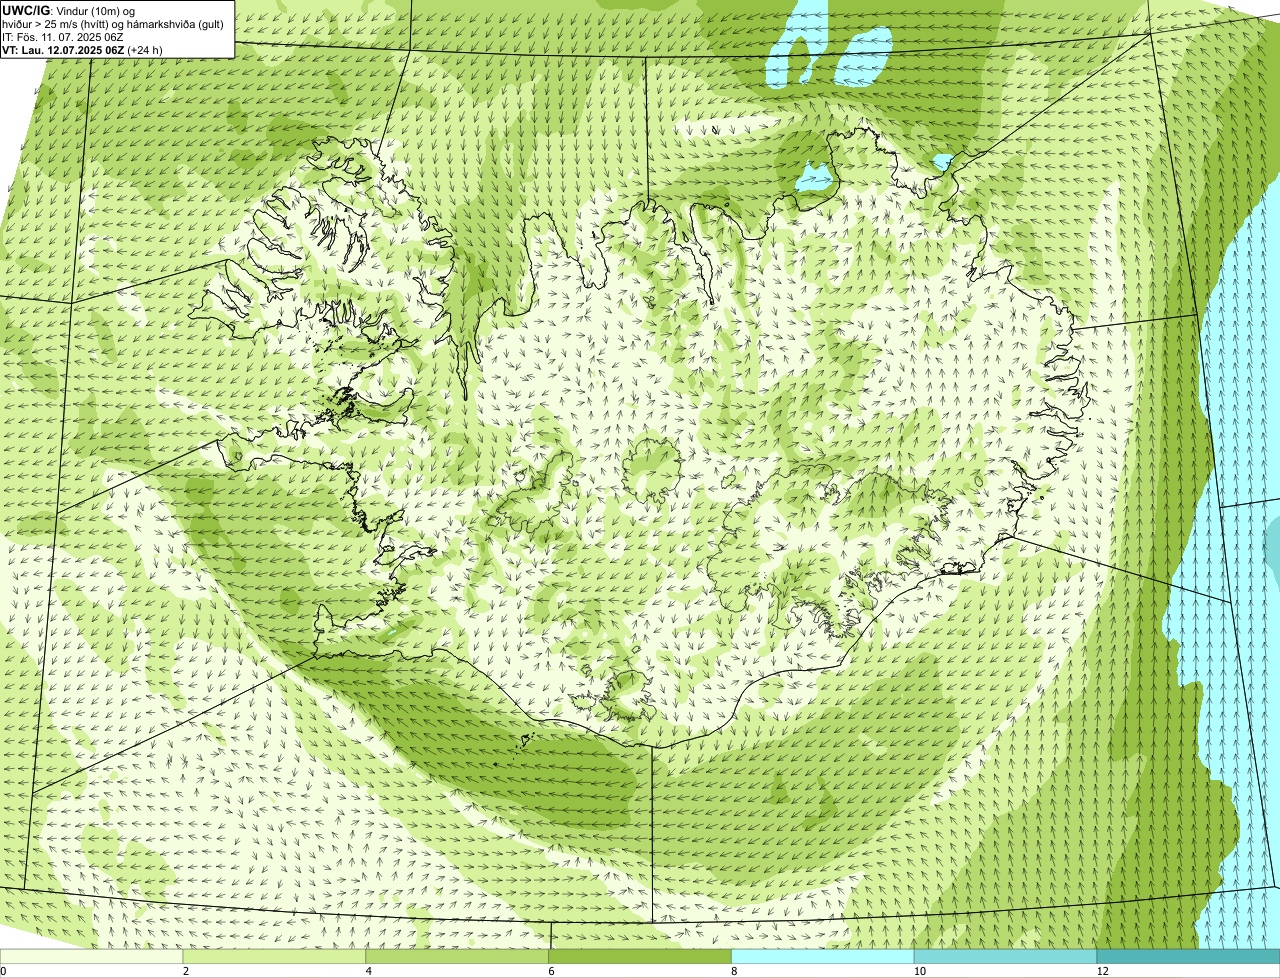This screenshot has width=1280, height=978.
Task: Click the legend scale label "8"
Action: point(734,971)
